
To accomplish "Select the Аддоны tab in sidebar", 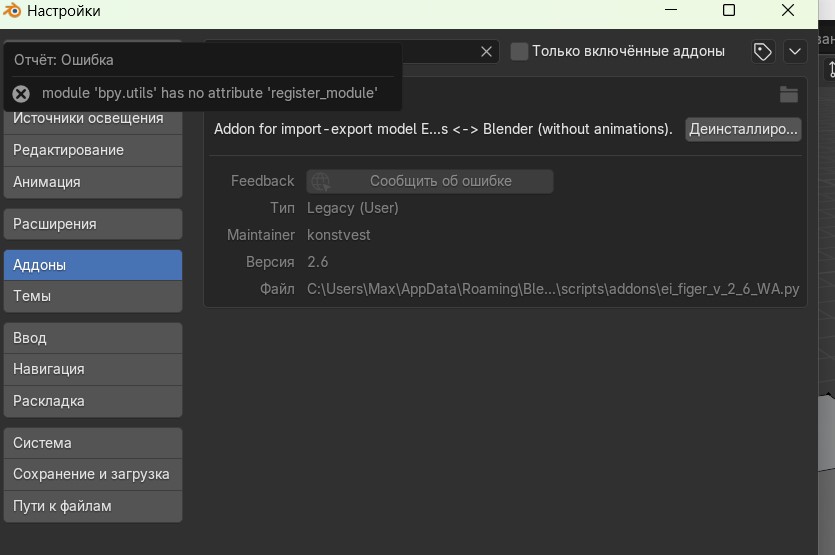I will 93,265.
